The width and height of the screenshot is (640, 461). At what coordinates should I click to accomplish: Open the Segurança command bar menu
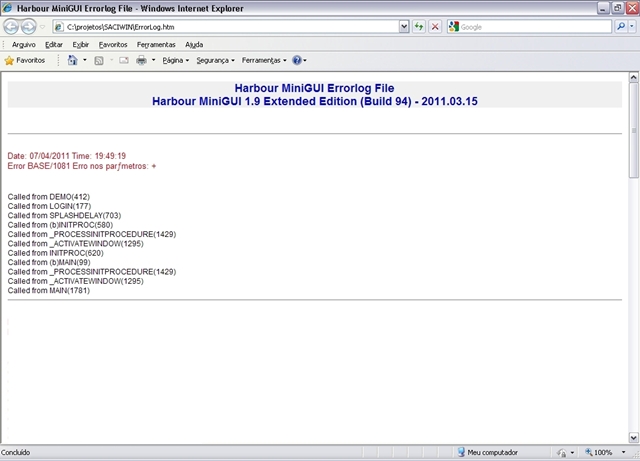216,60
